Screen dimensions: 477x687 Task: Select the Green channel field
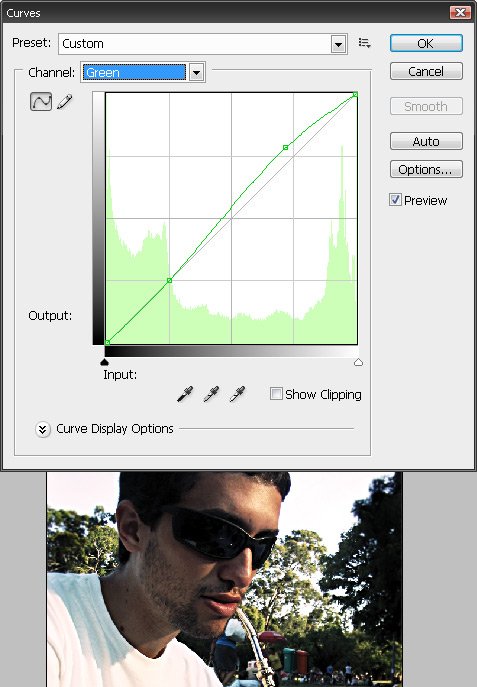(135, 72)
